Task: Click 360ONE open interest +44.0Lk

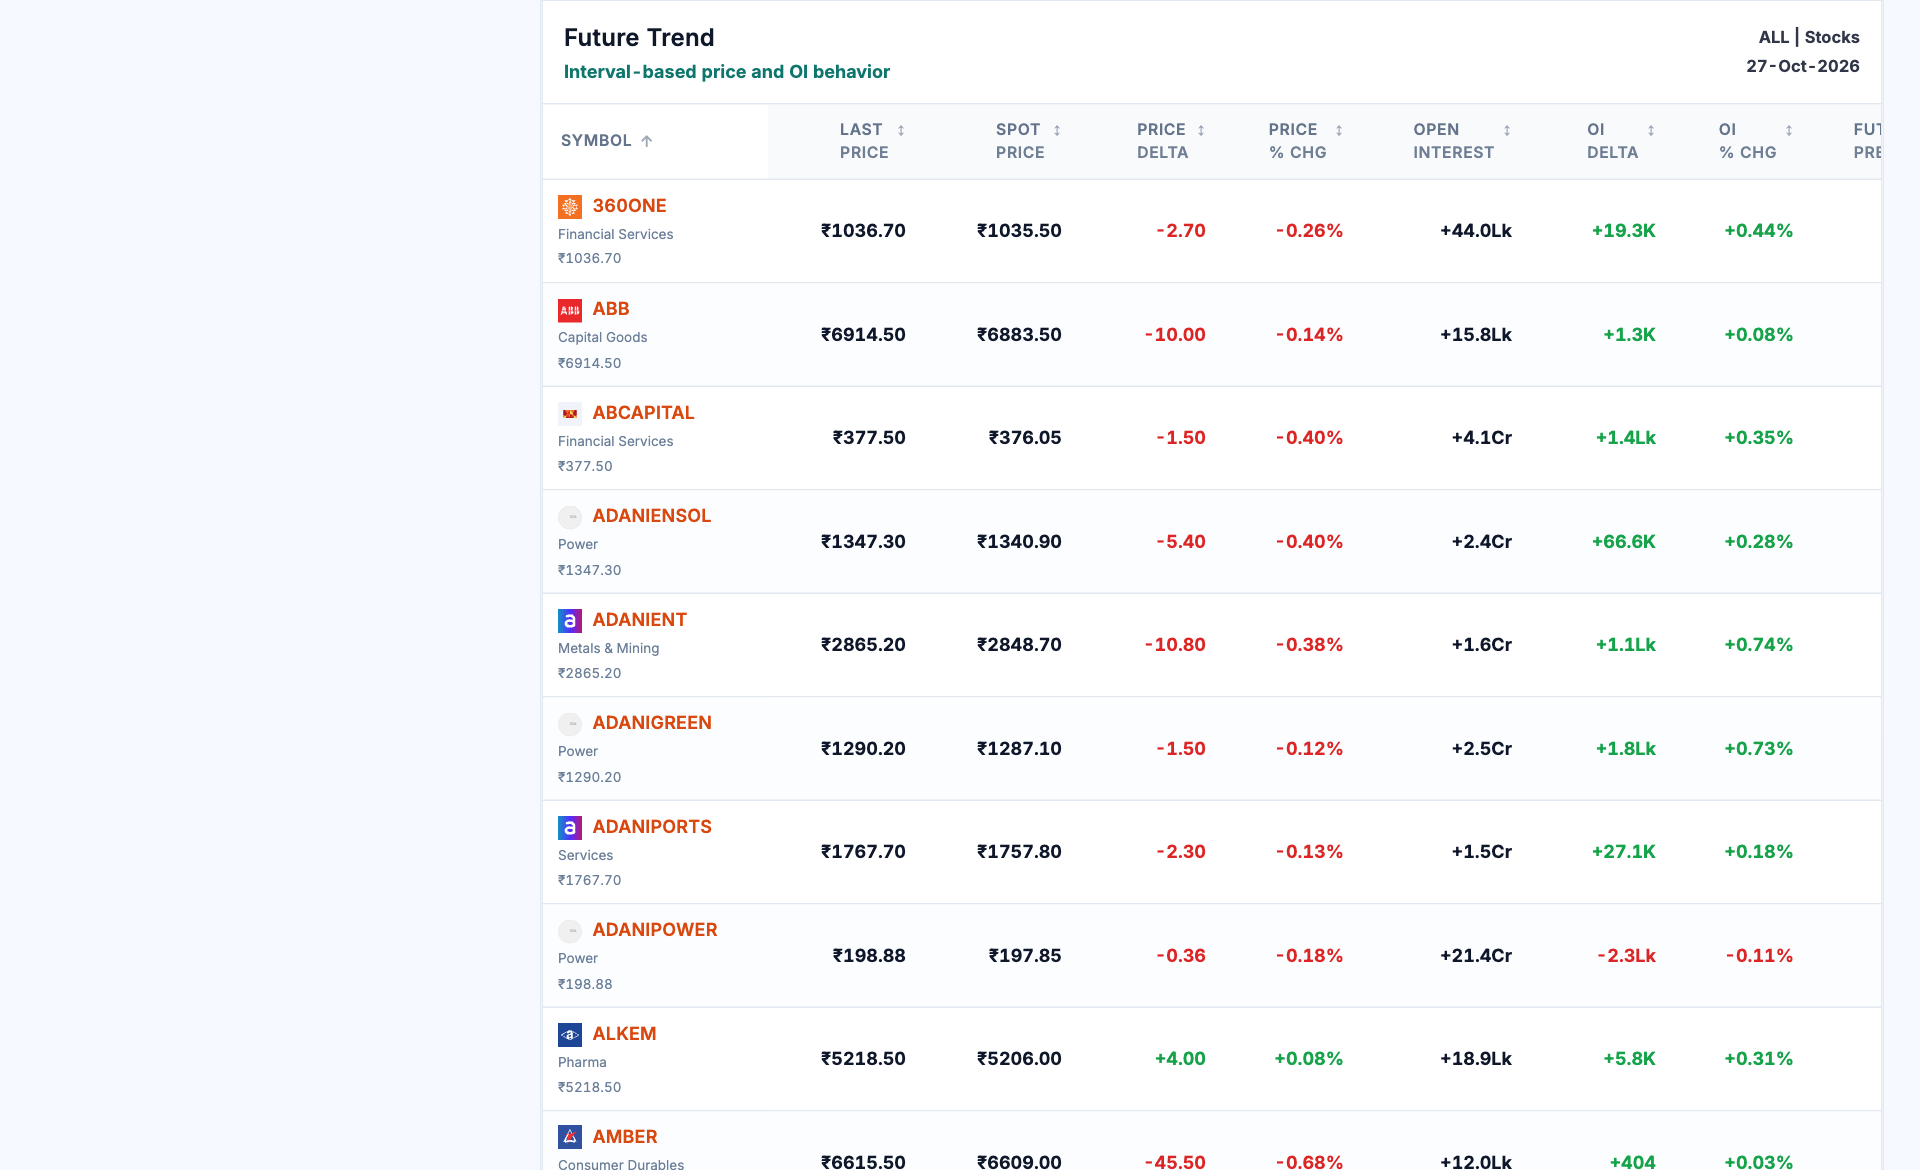Action: [x=1476, y=230]
